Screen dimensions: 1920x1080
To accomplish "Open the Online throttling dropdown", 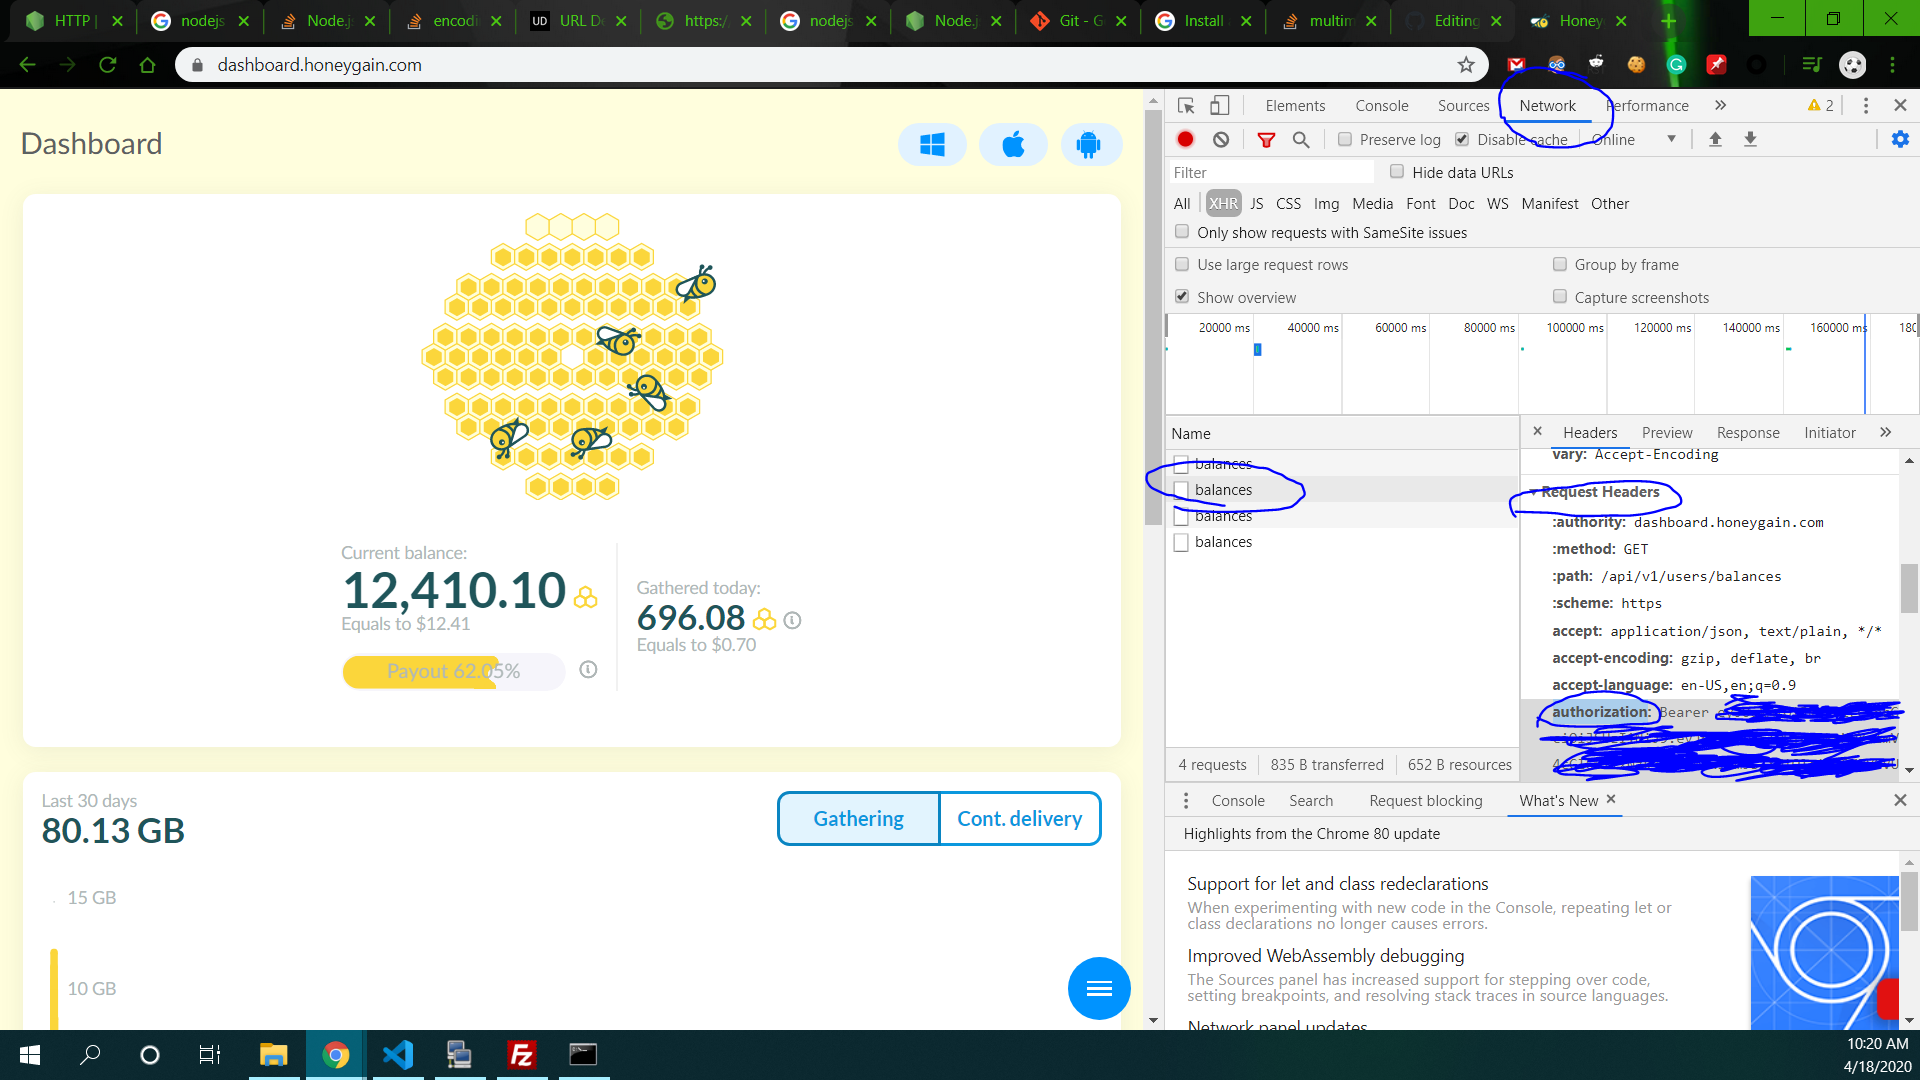I will point(1634,139).
